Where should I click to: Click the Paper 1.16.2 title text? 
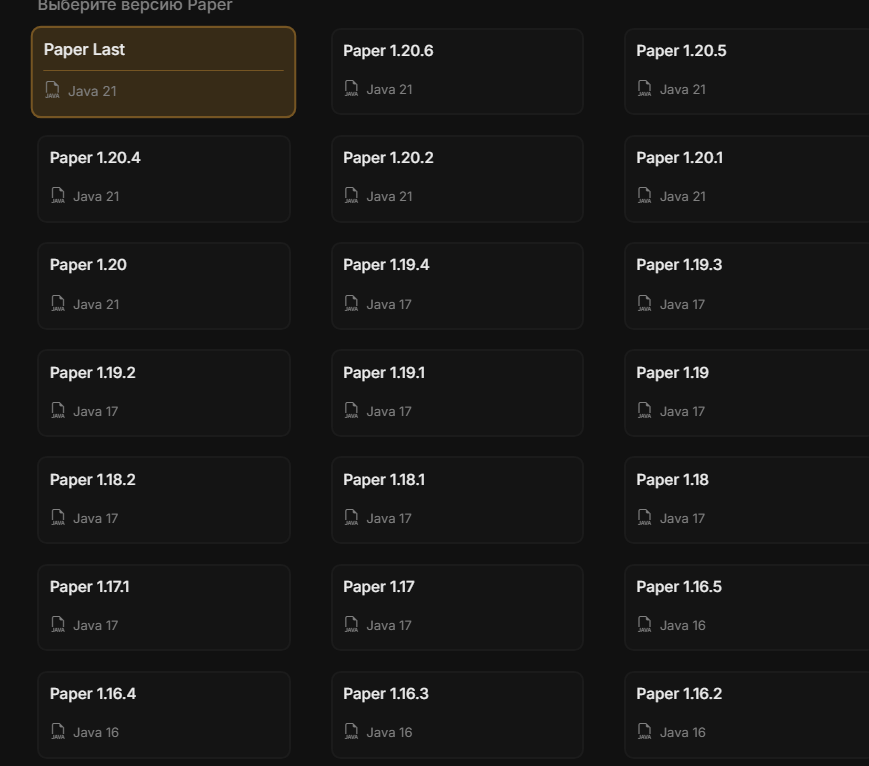tap(679, 694)
